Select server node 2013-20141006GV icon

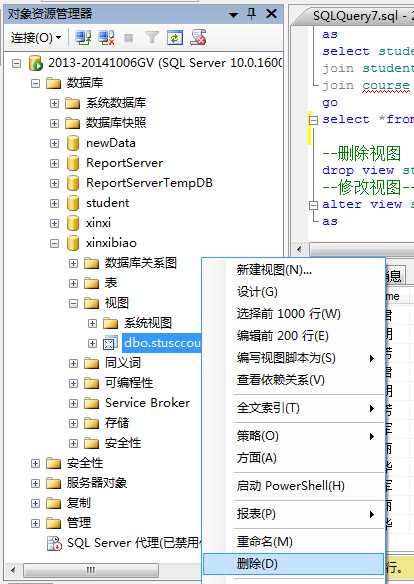pyautogui.click(x=36, y=63)
